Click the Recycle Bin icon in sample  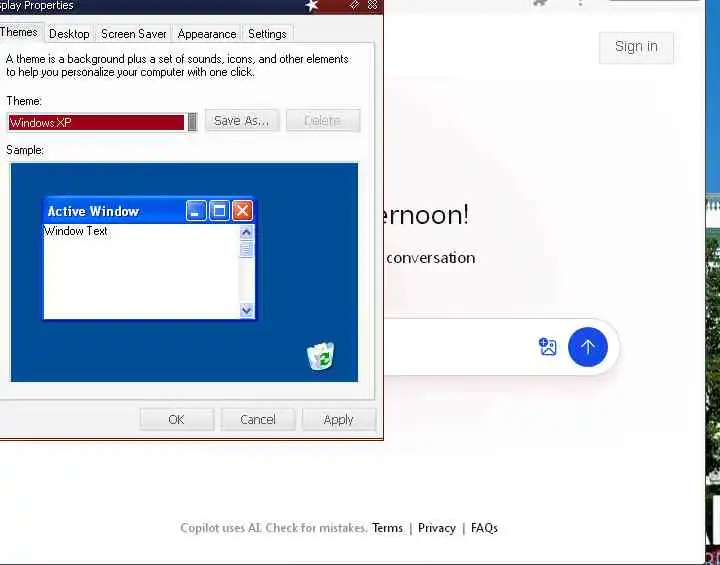[x=321, y=356]
